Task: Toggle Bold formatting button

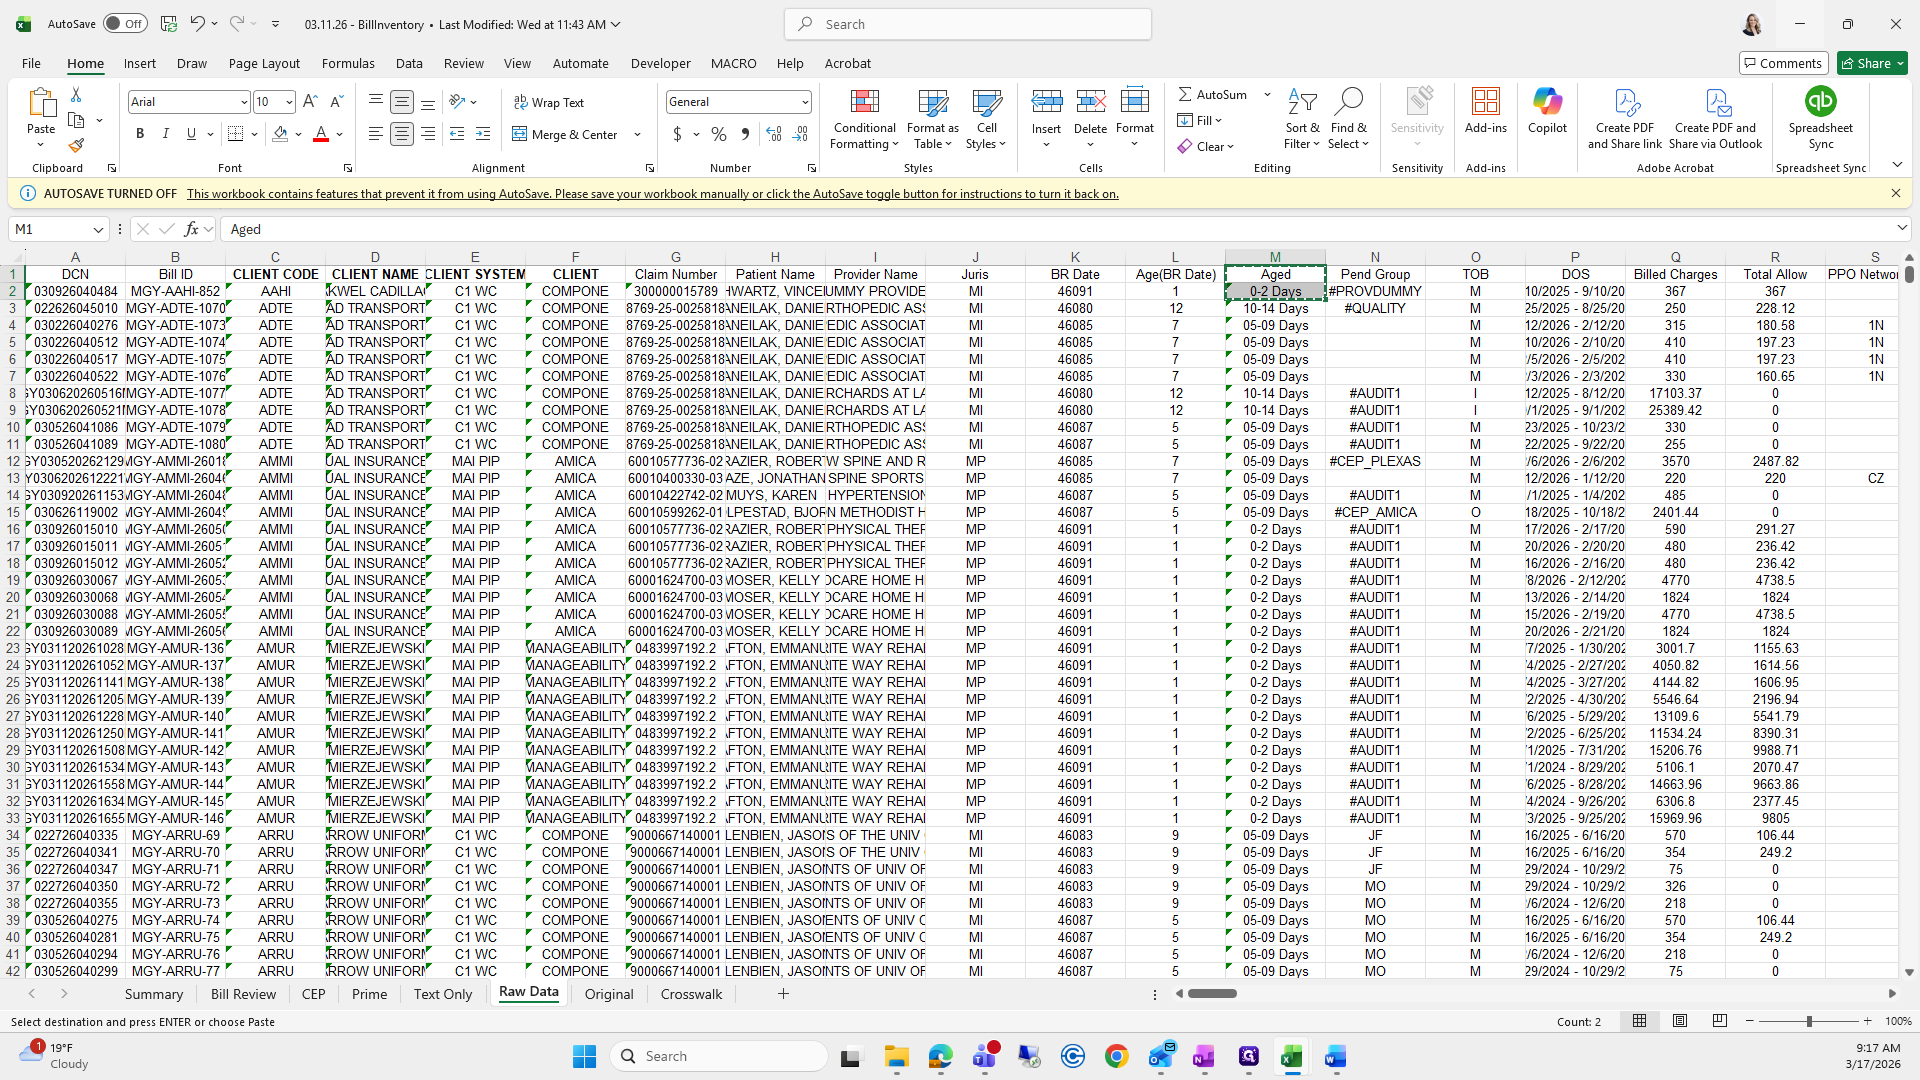Action: click(x=140, y=134)
